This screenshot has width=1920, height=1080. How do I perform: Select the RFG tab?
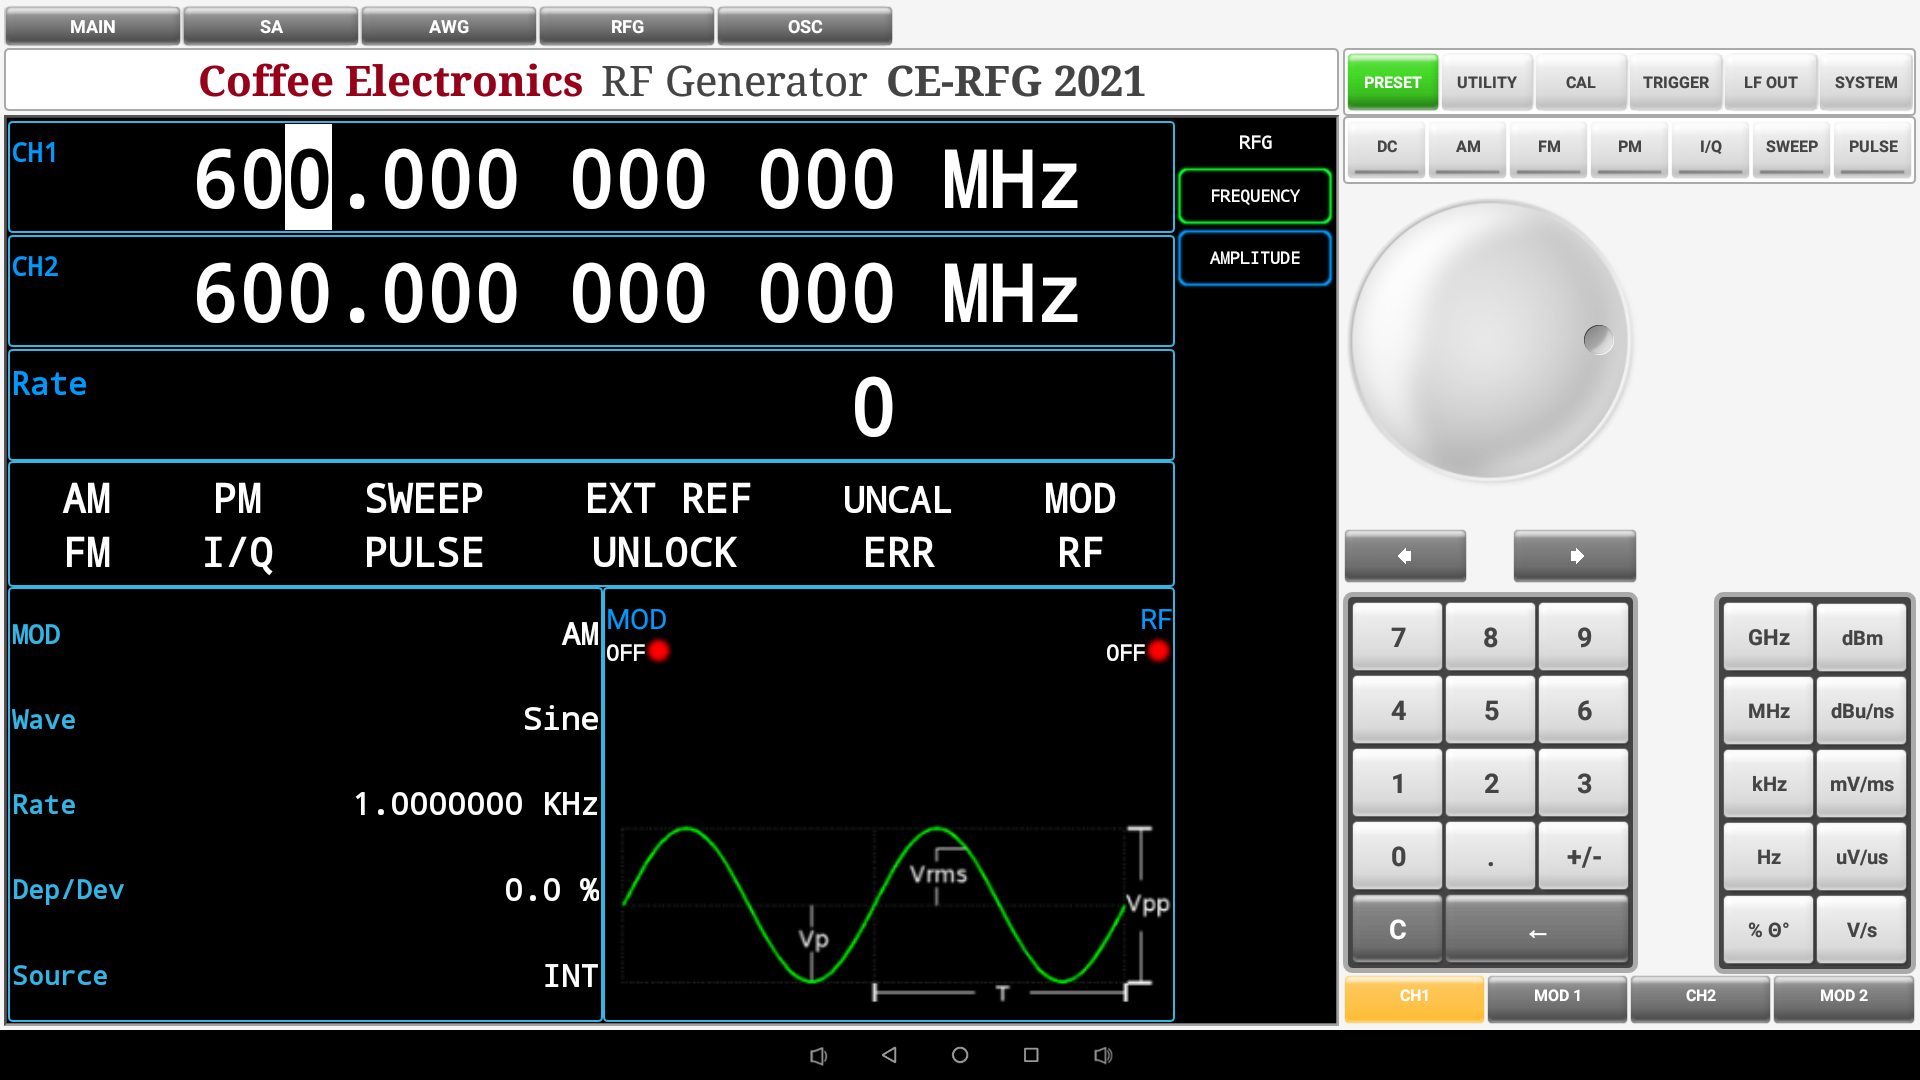click(x=627, y=26)
